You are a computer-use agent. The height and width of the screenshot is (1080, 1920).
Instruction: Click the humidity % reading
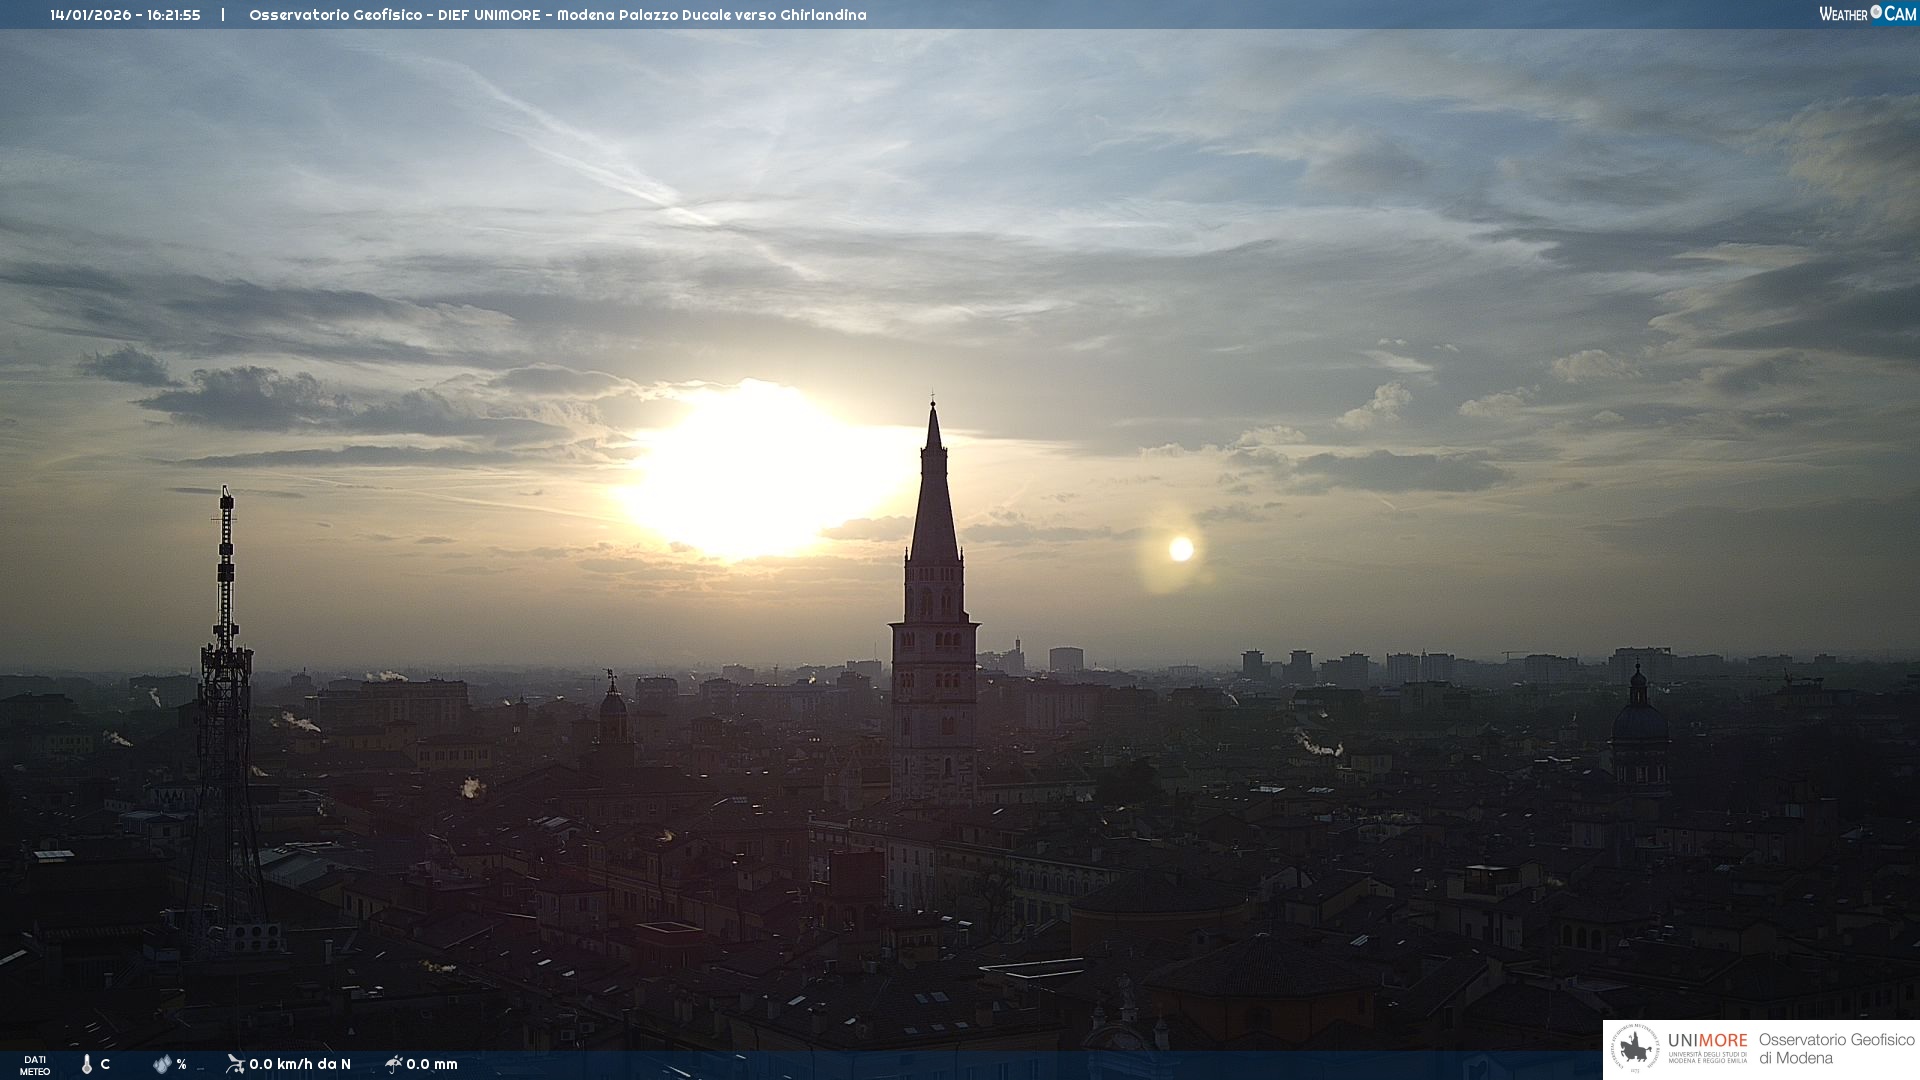coord(181,1064)
